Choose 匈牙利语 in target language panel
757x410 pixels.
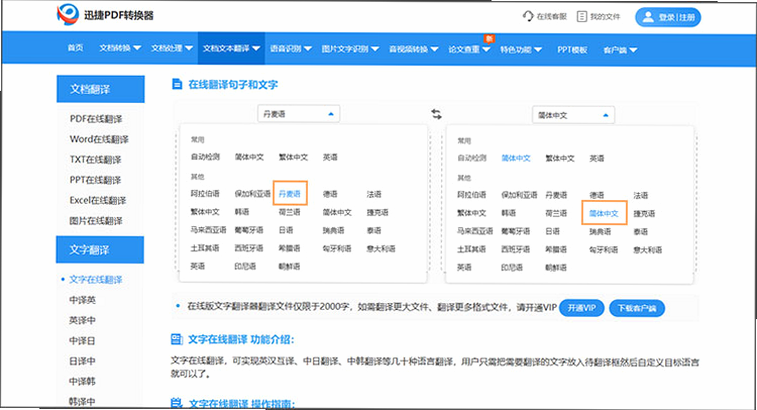(x=603, y=250)
